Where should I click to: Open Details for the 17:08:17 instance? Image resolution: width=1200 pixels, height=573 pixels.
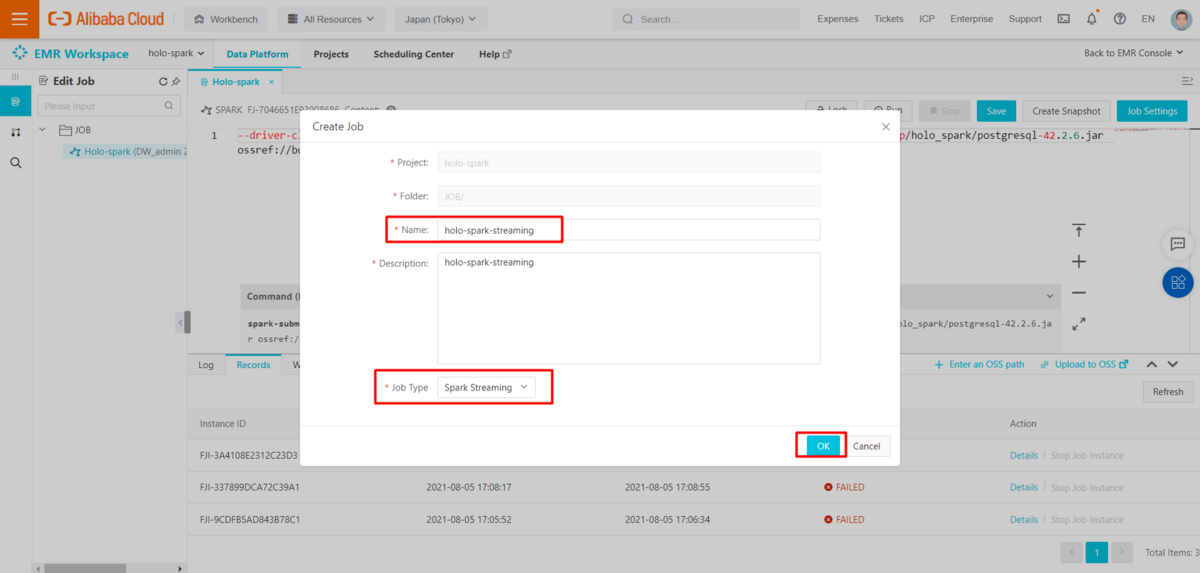(x=1024, y=488)
